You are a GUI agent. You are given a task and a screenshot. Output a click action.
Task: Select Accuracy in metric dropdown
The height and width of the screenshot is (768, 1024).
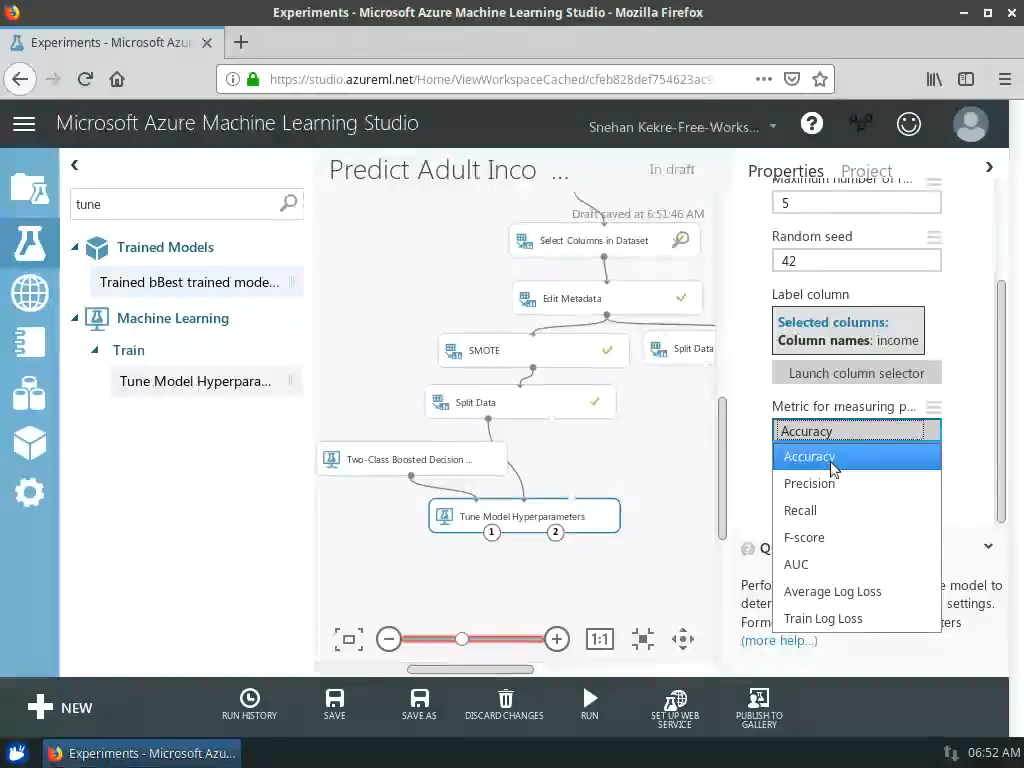tap(857, 456)
